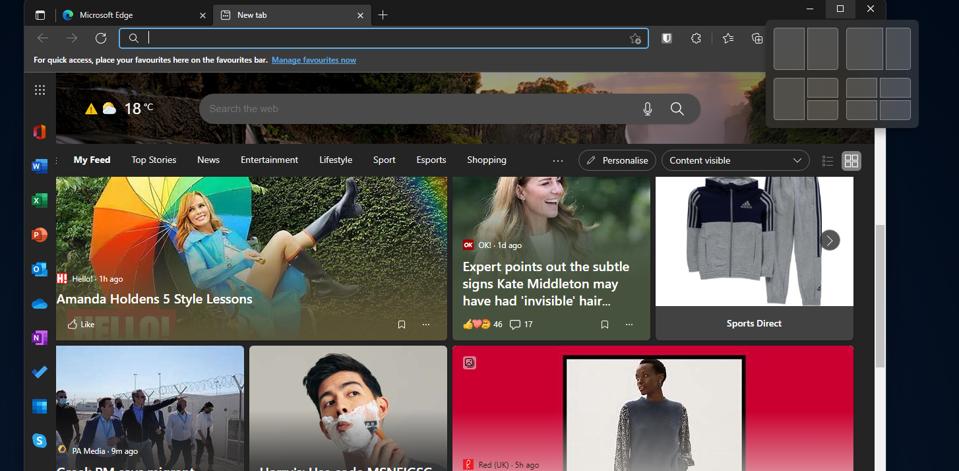
Task: Advance Sports Direct carousel with arrow
Action: [x=830, y=240]
